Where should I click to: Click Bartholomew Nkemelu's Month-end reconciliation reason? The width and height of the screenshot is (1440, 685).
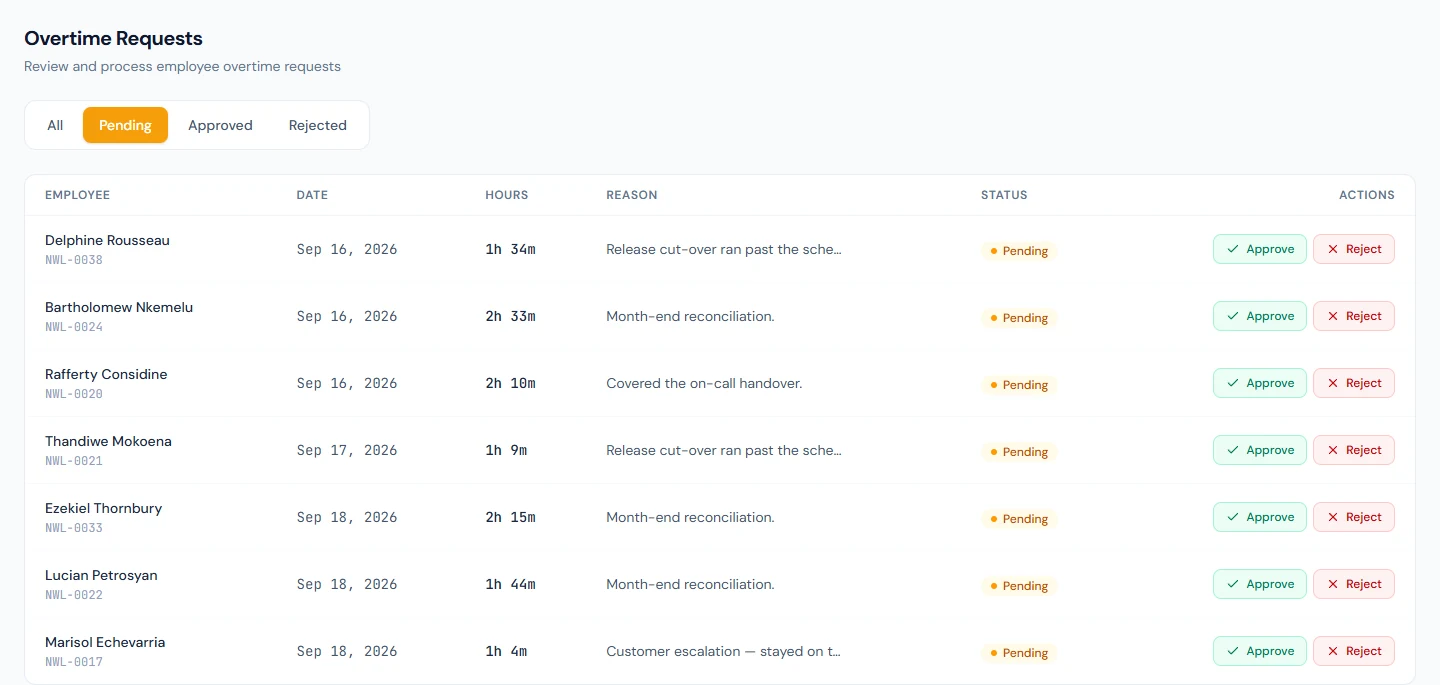(x=690, y=316)
